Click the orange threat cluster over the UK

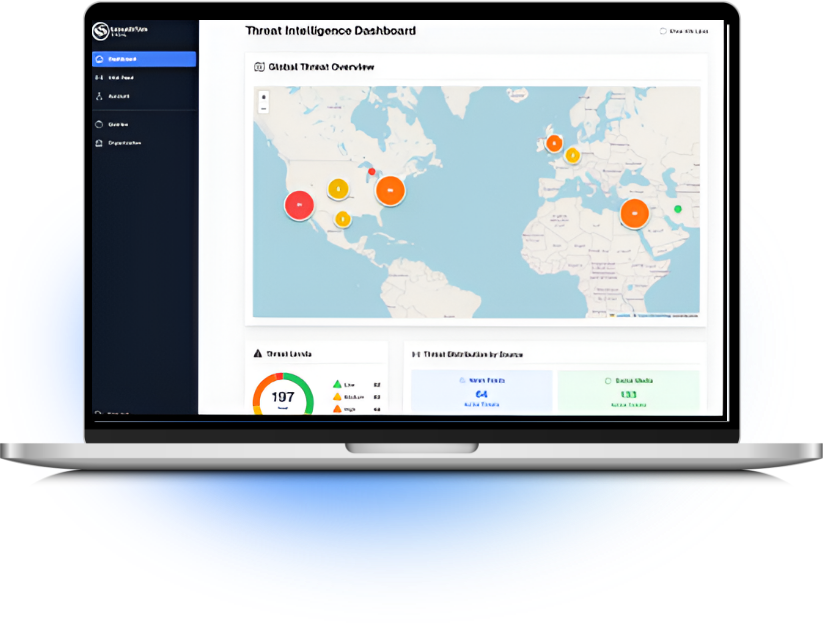(553, 142)
